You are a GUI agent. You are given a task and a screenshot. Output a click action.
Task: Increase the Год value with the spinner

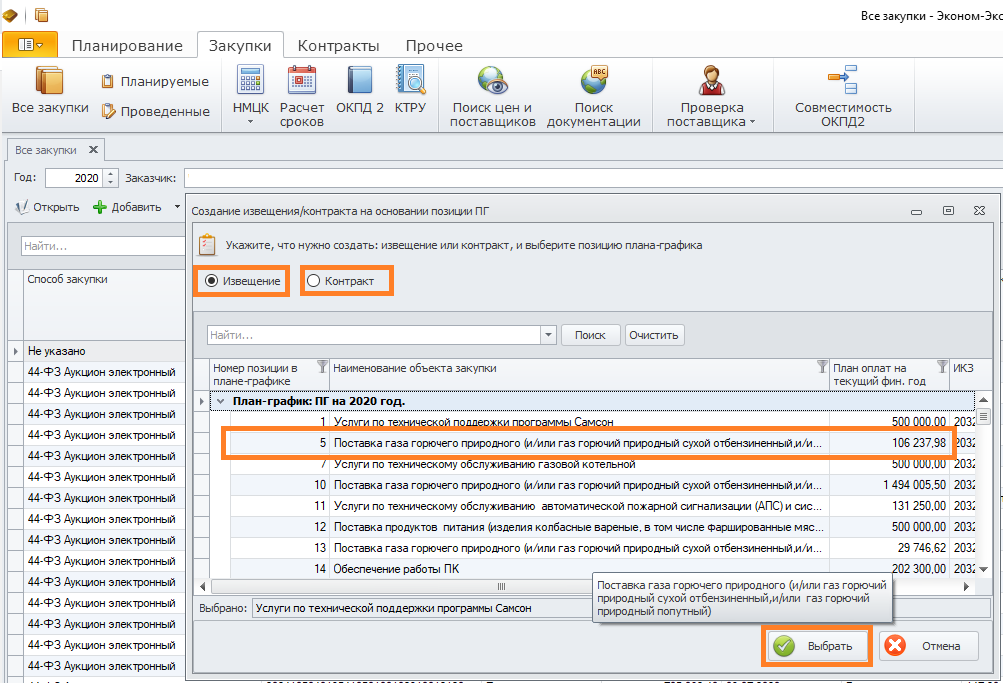pyautogui.click(x=111, y=173)
